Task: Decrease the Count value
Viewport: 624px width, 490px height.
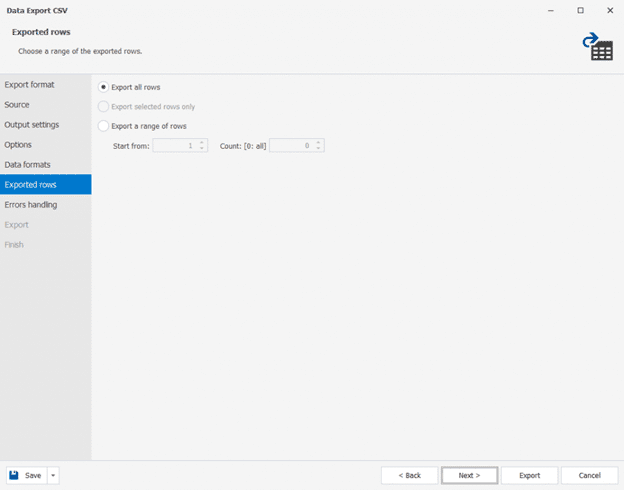Action: pos(319,149)
